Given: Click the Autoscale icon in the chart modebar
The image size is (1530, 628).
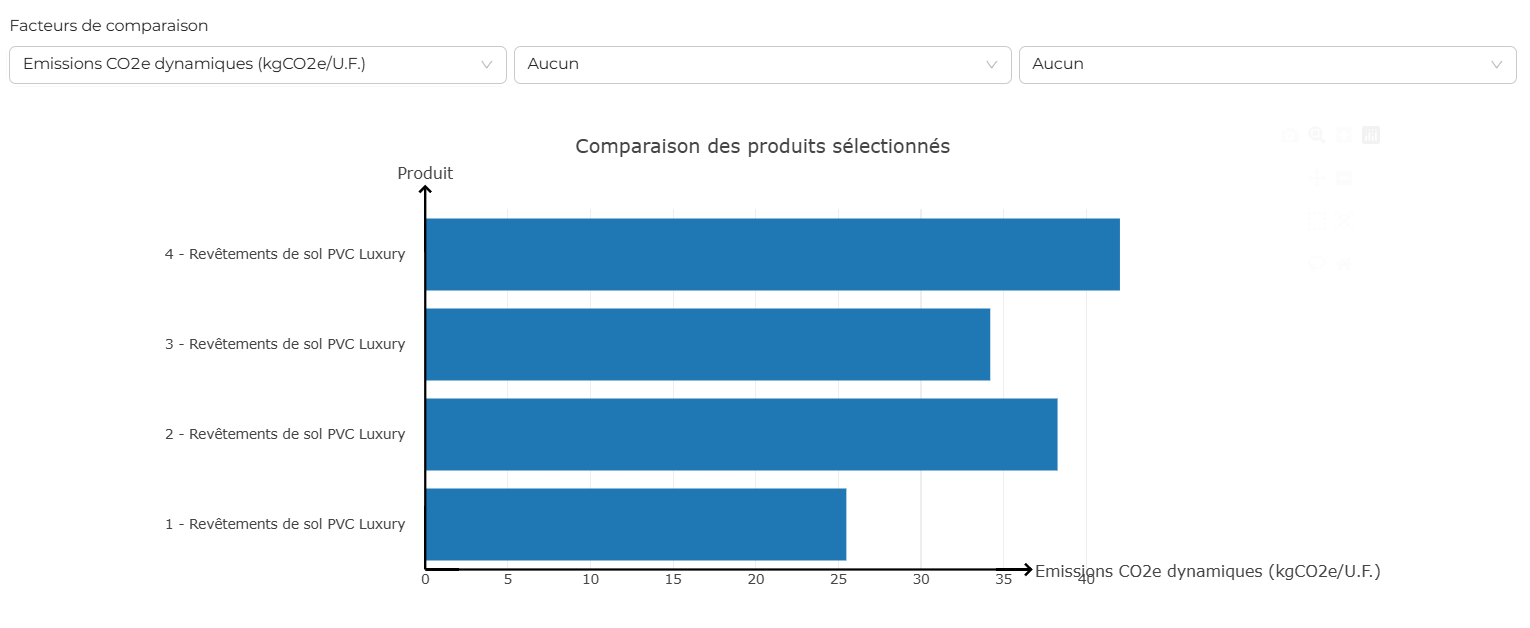Looking at the screenshot, I should (x=1344, y=221).
